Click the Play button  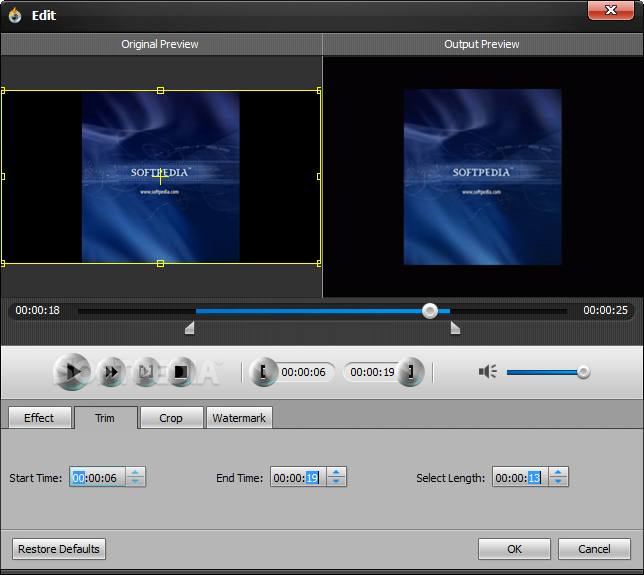pyautogui.click(x=72, y=372)
